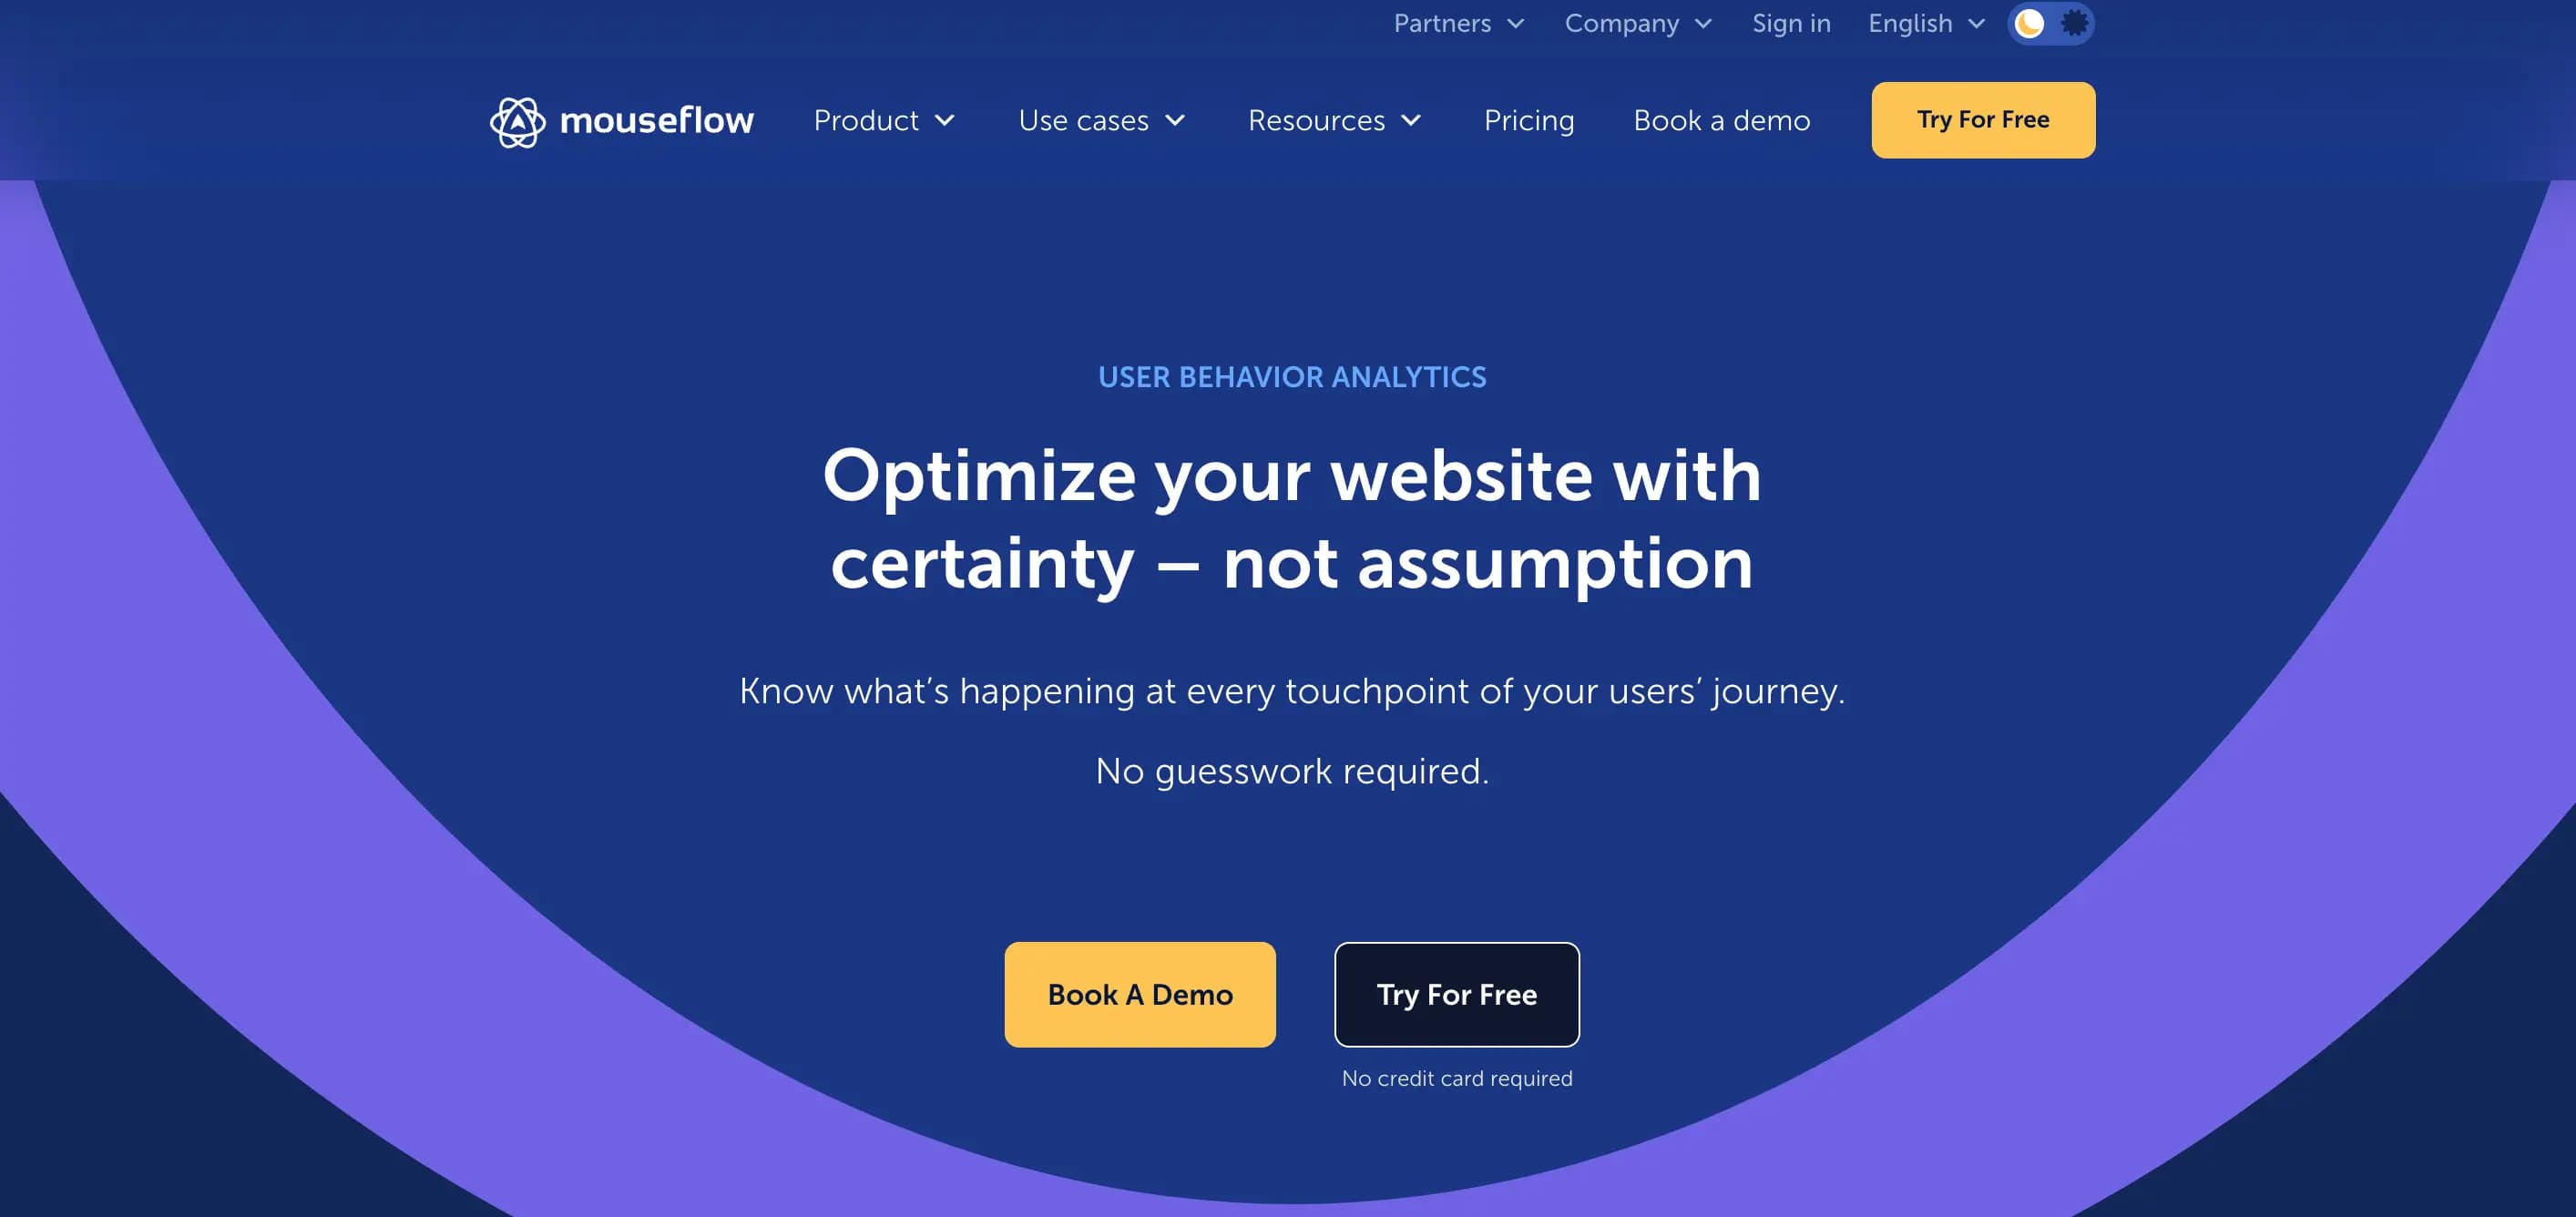Screen dimensions: 2576x1217
Task: Click the color toggle slider control
Action: pos(2049,21)
